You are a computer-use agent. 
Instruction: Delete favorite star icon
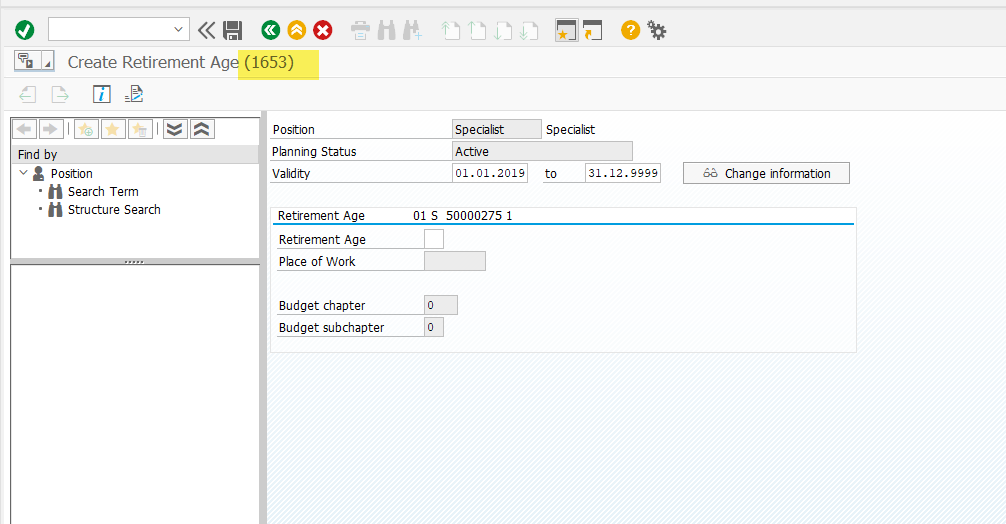pos(140,129)
